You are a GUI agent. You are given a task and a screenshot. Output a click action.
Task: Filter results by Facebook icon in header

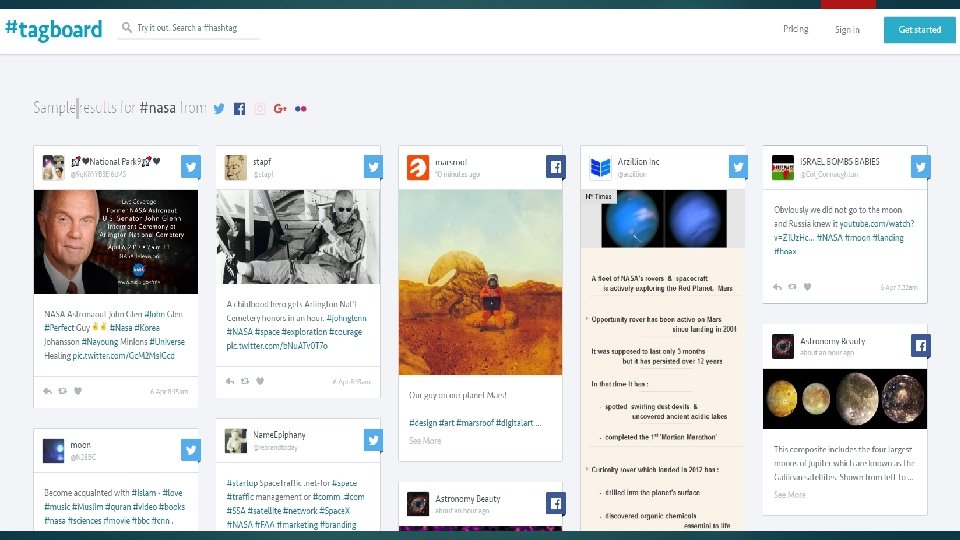(239, 108)
